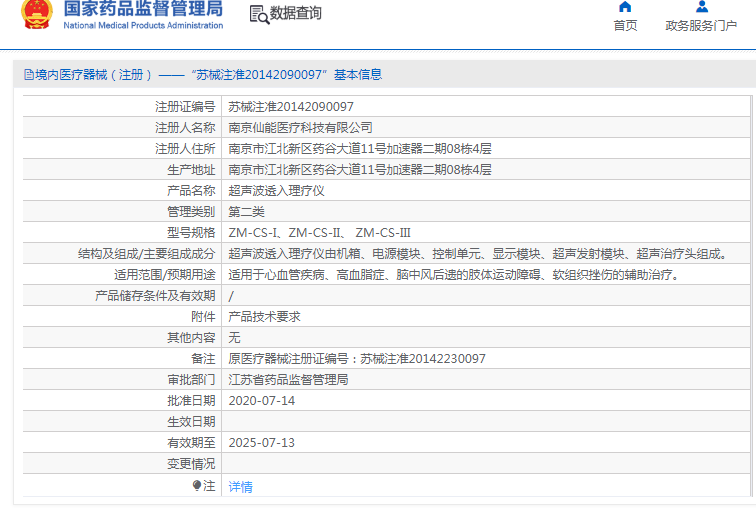Select product name 超声波透入理疗仪
The width and height of the screenshot is (756, 508).
276,191
